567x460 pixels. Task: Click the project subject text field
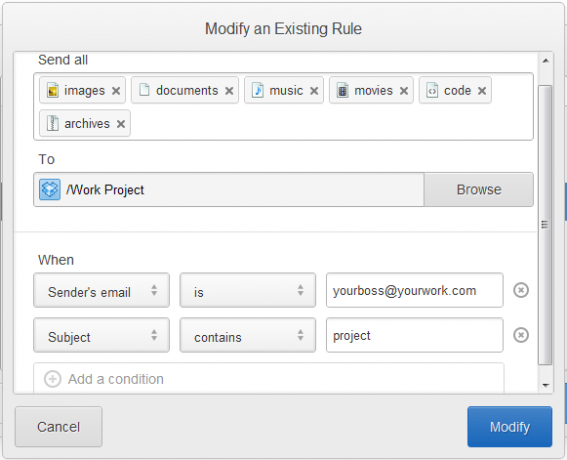coord(414,335)
